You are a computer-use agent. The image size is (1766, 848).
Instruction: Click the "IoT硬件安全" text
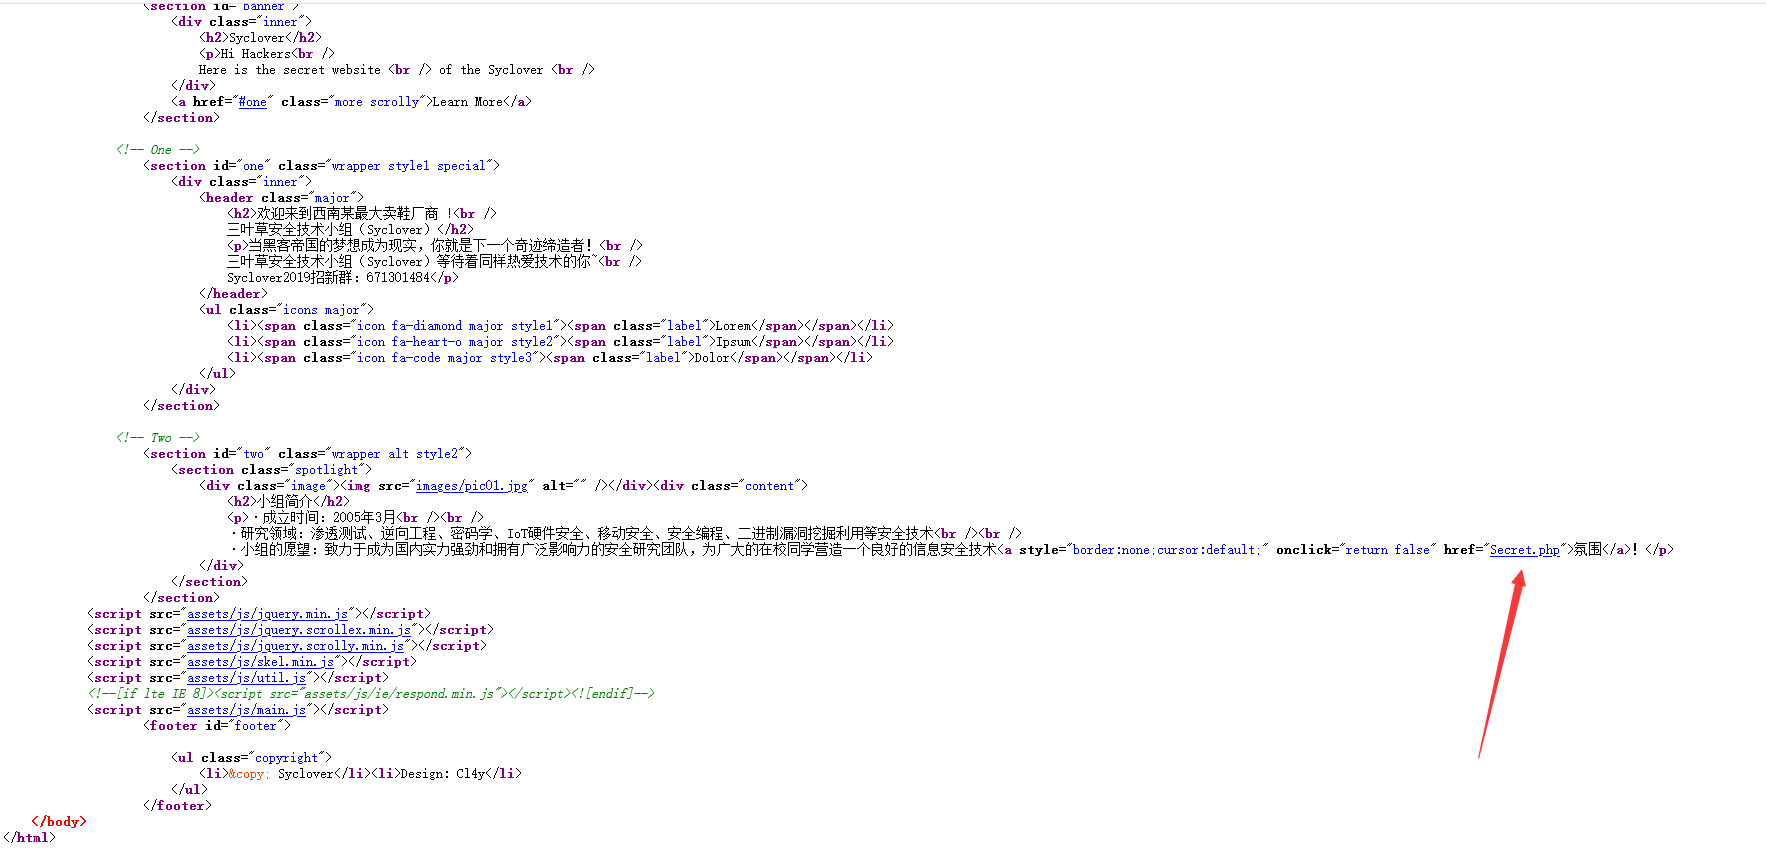[545, 534]
